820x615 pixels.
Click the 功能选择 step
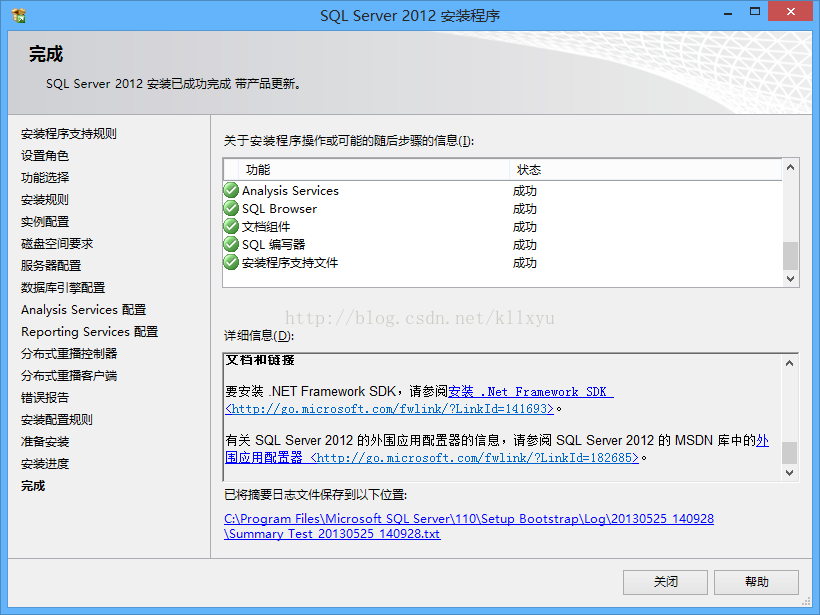click(x=45, y=177)
